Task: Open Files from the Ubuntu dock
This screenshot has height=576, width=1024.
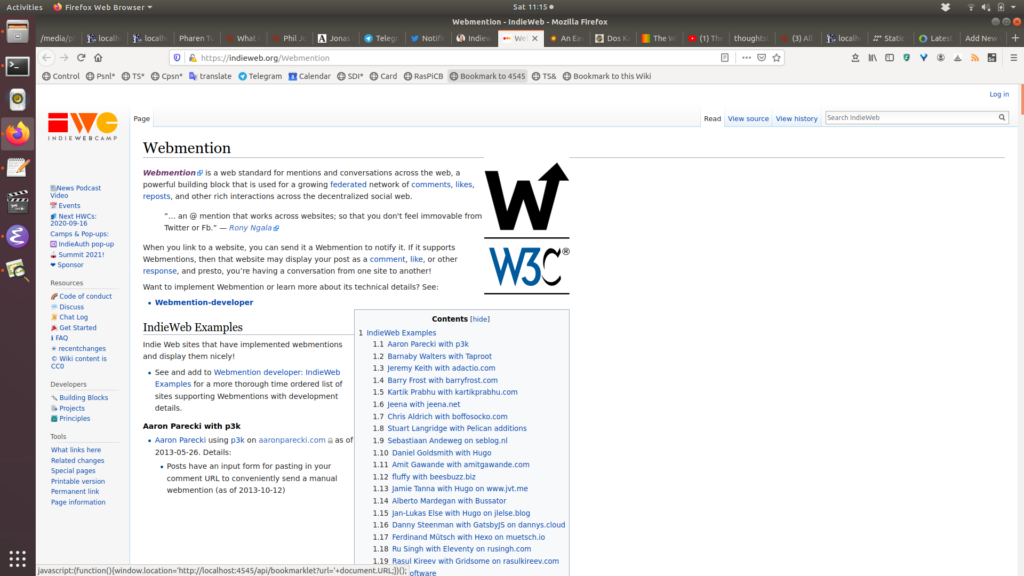Action: [x=18, y=31]
